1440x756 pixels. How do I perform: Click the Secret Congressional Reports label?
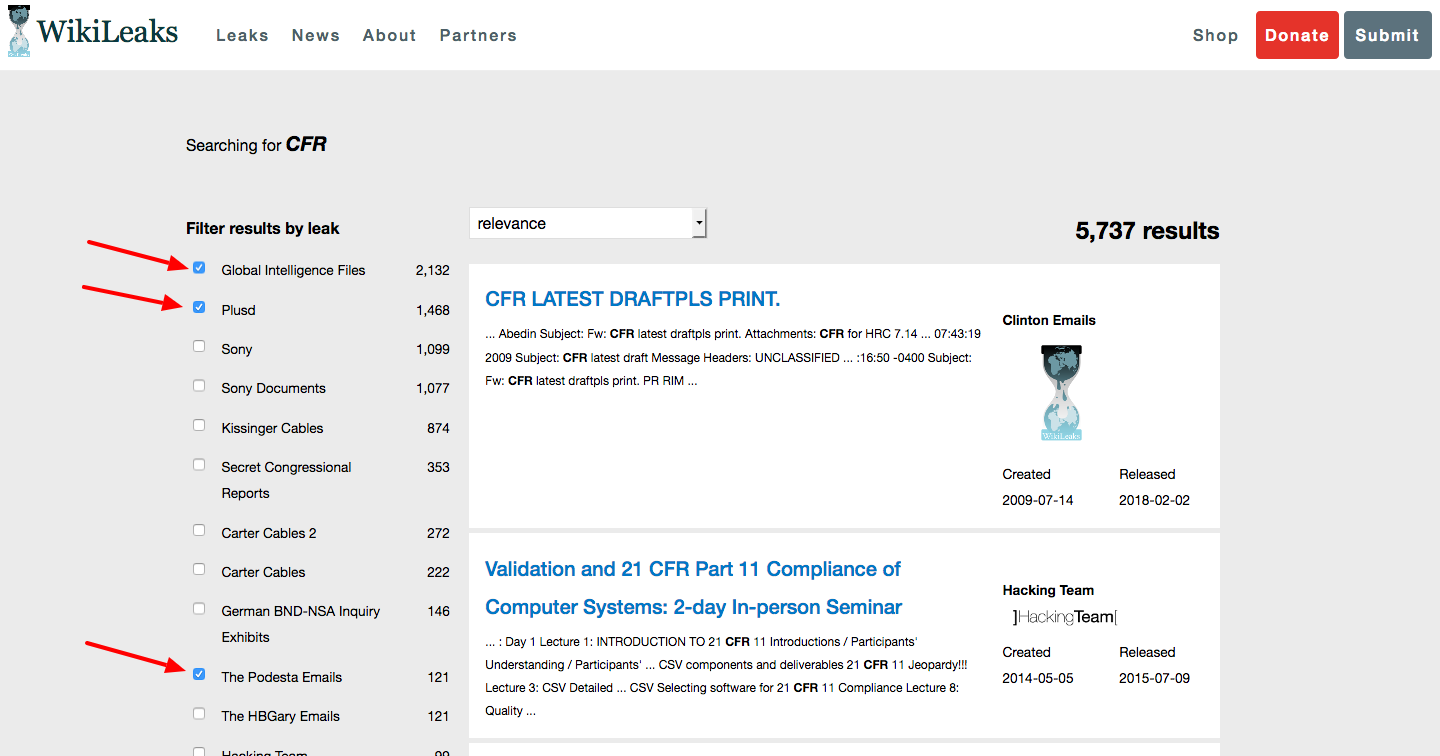tap(286, 480)
